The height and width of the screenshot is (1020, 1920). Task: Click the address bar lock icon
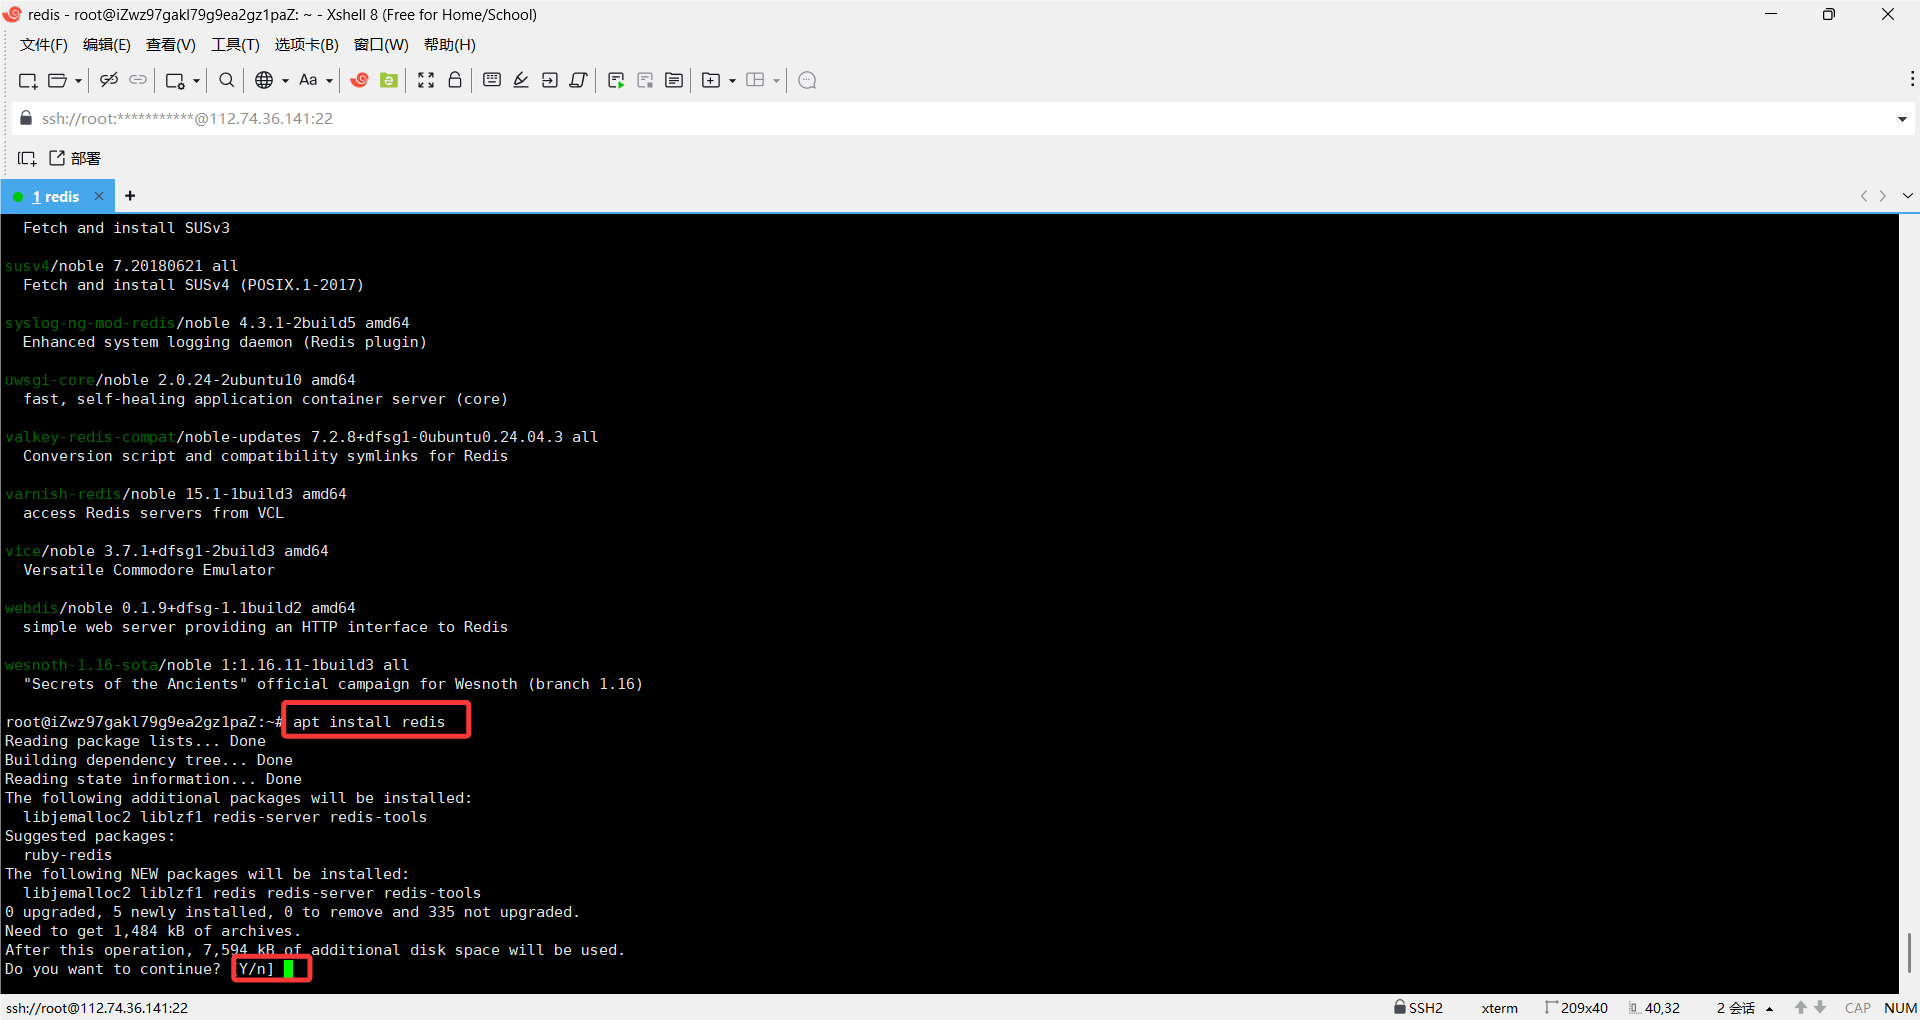click(x=26, y=118)
